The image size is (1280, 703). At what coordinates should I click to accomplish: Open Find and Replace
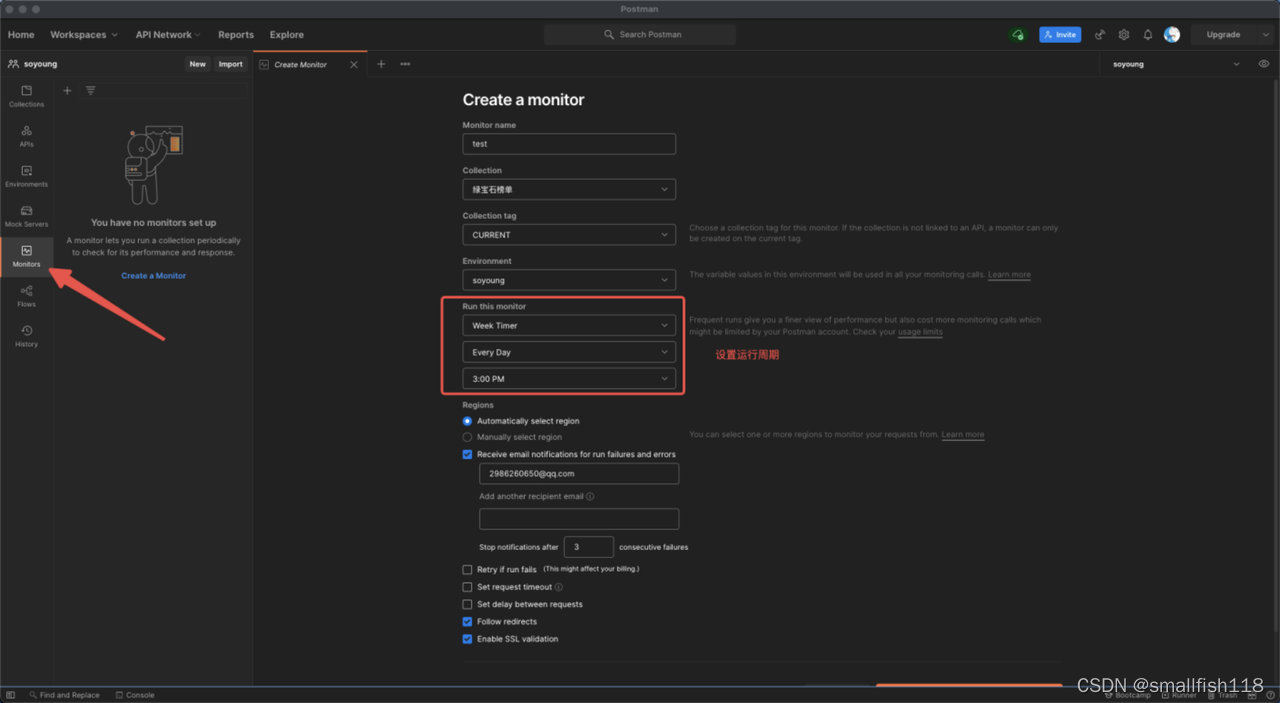click(x=64, y=695)
